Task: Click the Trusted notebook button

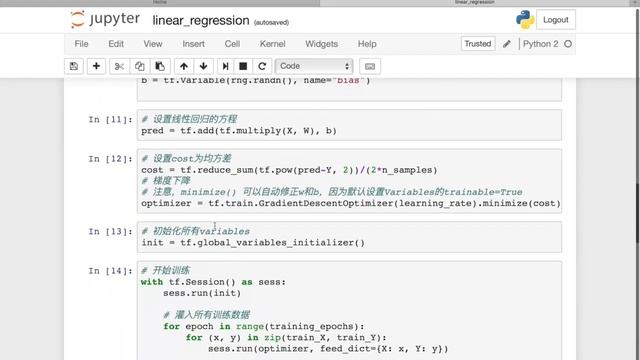Action: tap(478, 44)
